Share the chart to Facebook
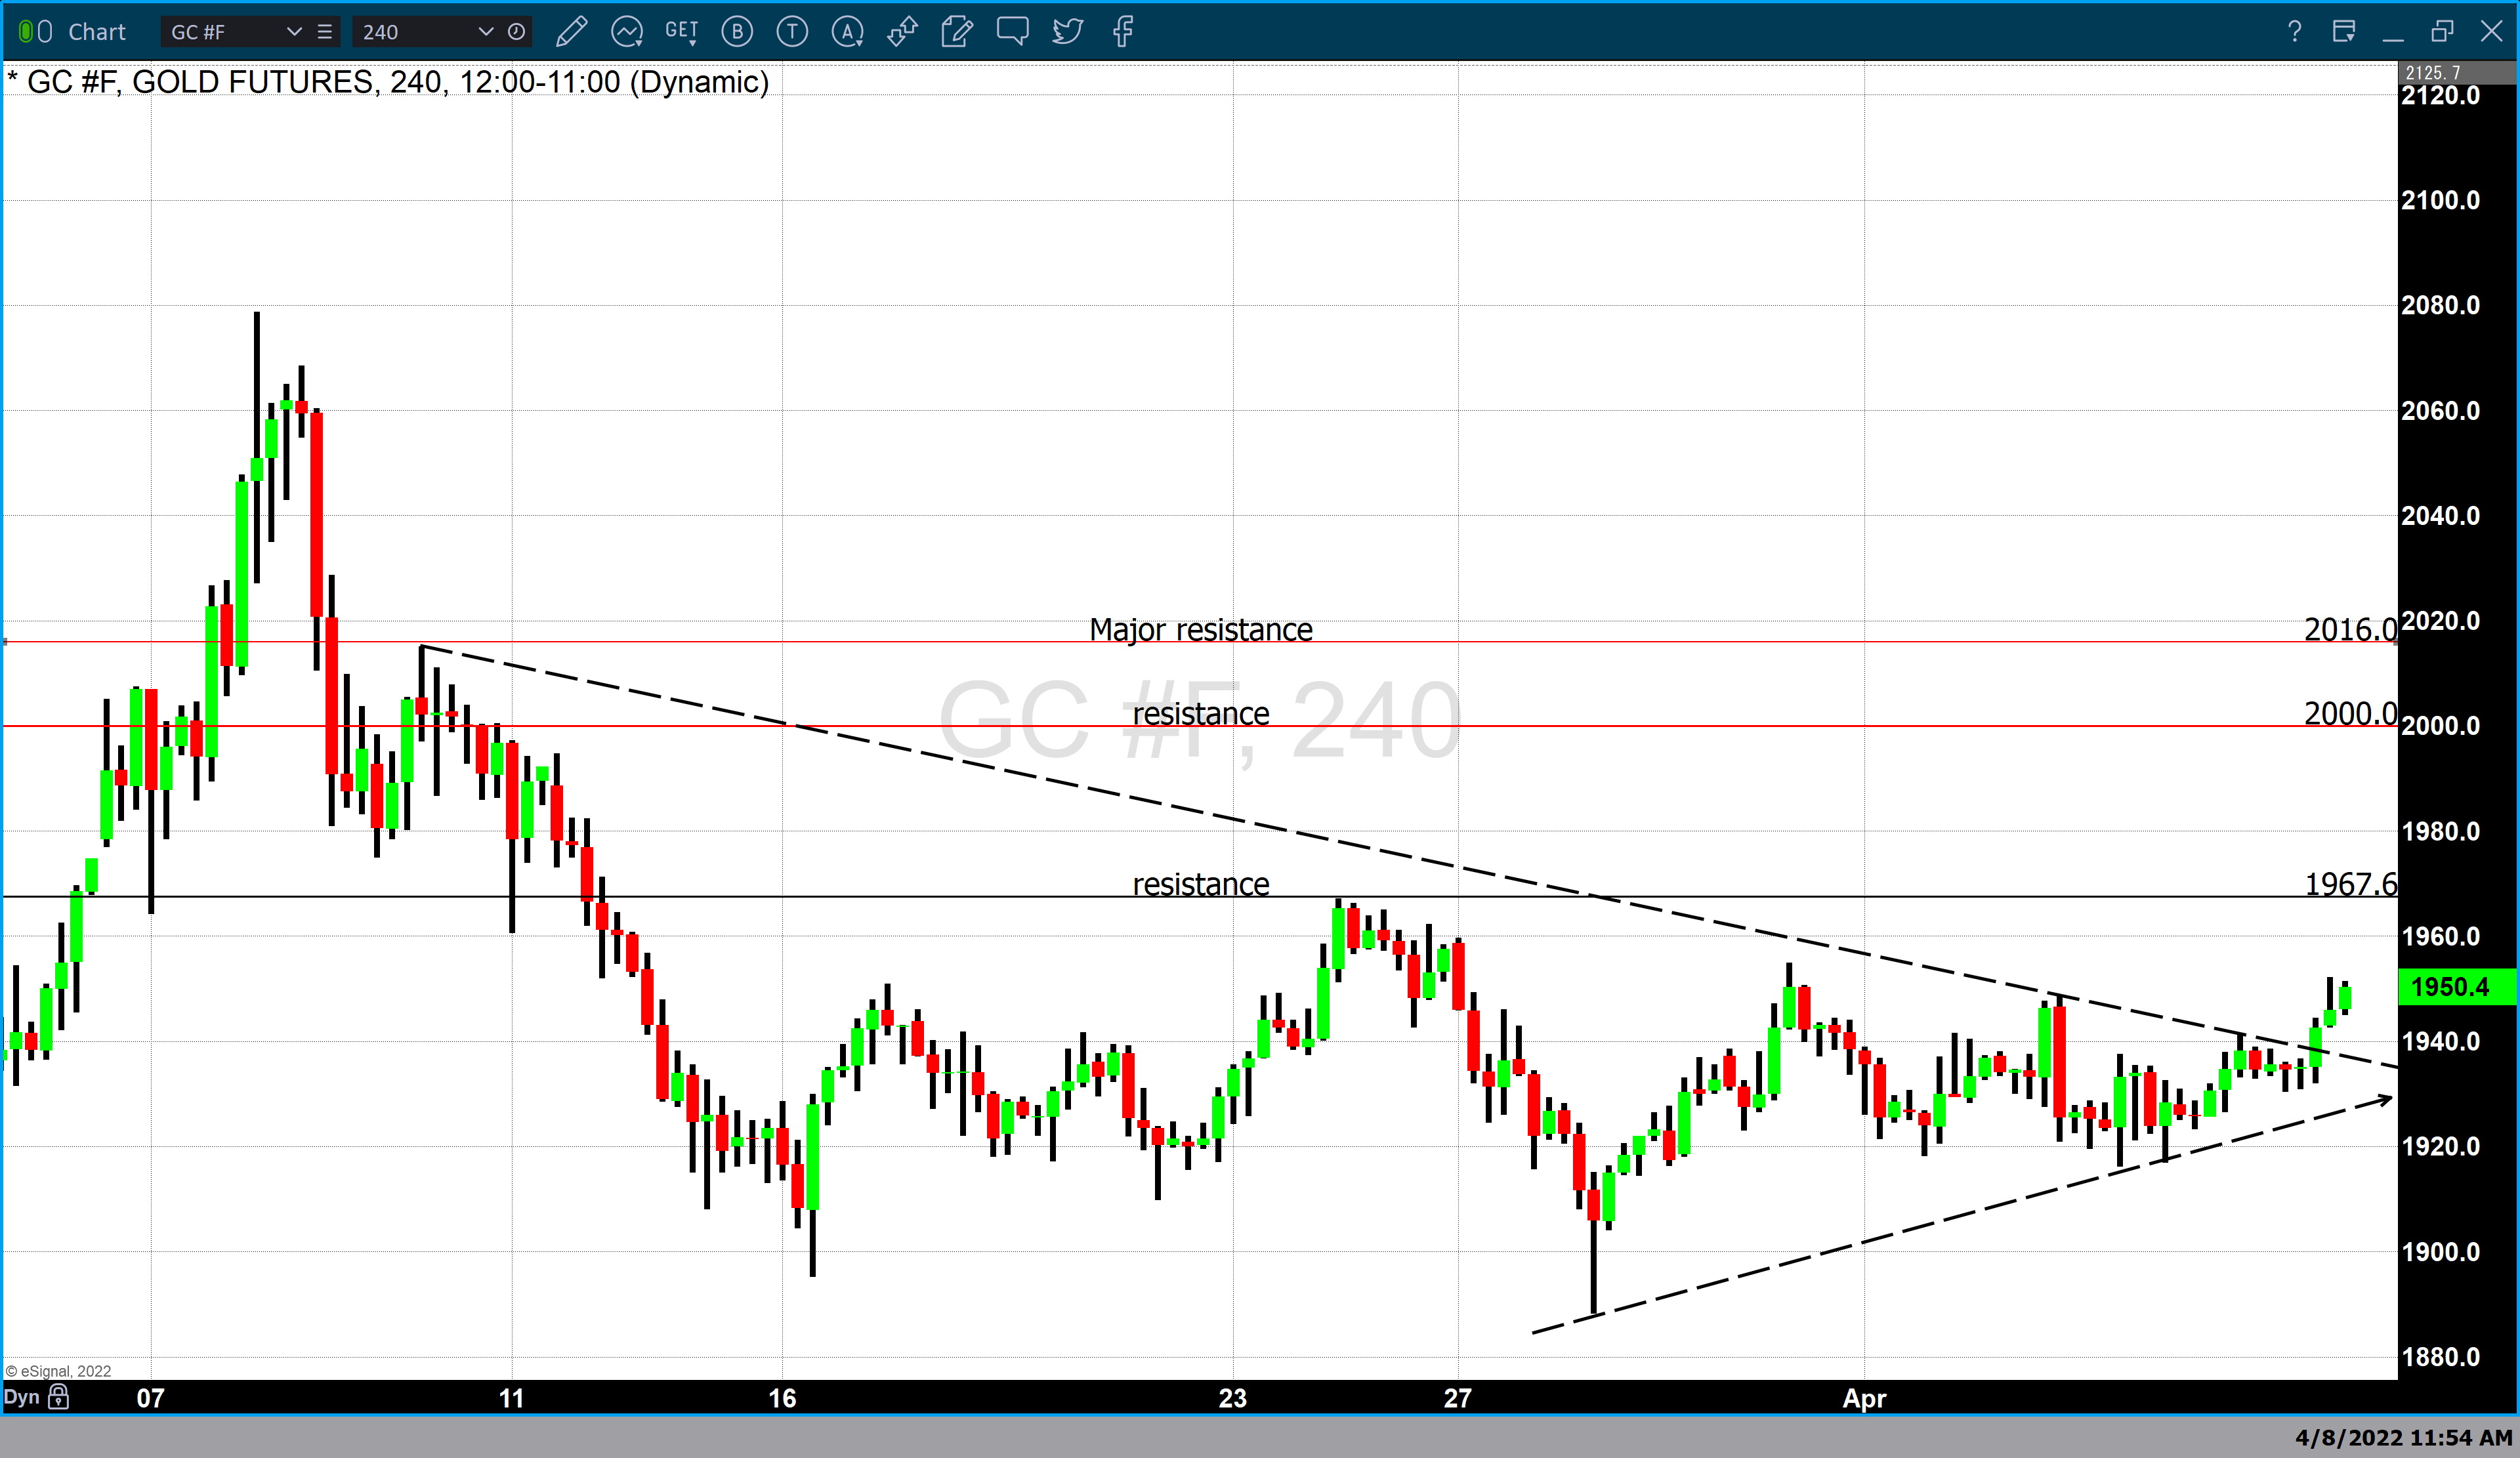 1122,32
